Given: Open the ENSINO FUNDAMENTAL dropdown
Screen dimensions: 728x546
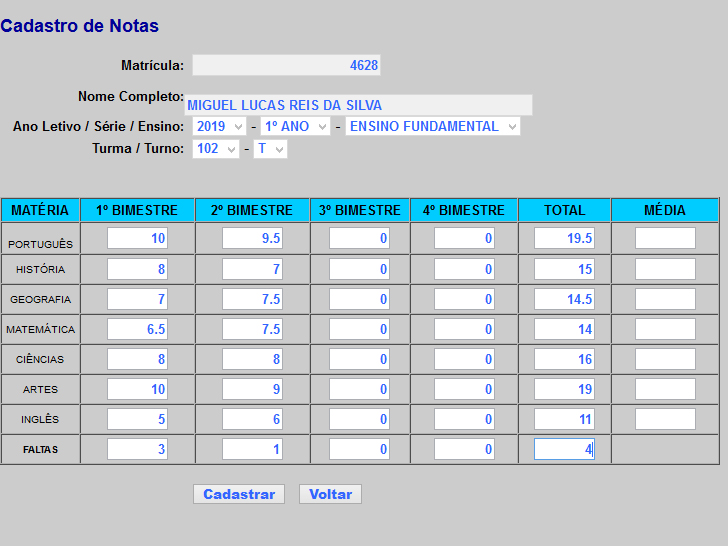Looking at the screenshot, I should pyautogui.click(x=432, y=127).
